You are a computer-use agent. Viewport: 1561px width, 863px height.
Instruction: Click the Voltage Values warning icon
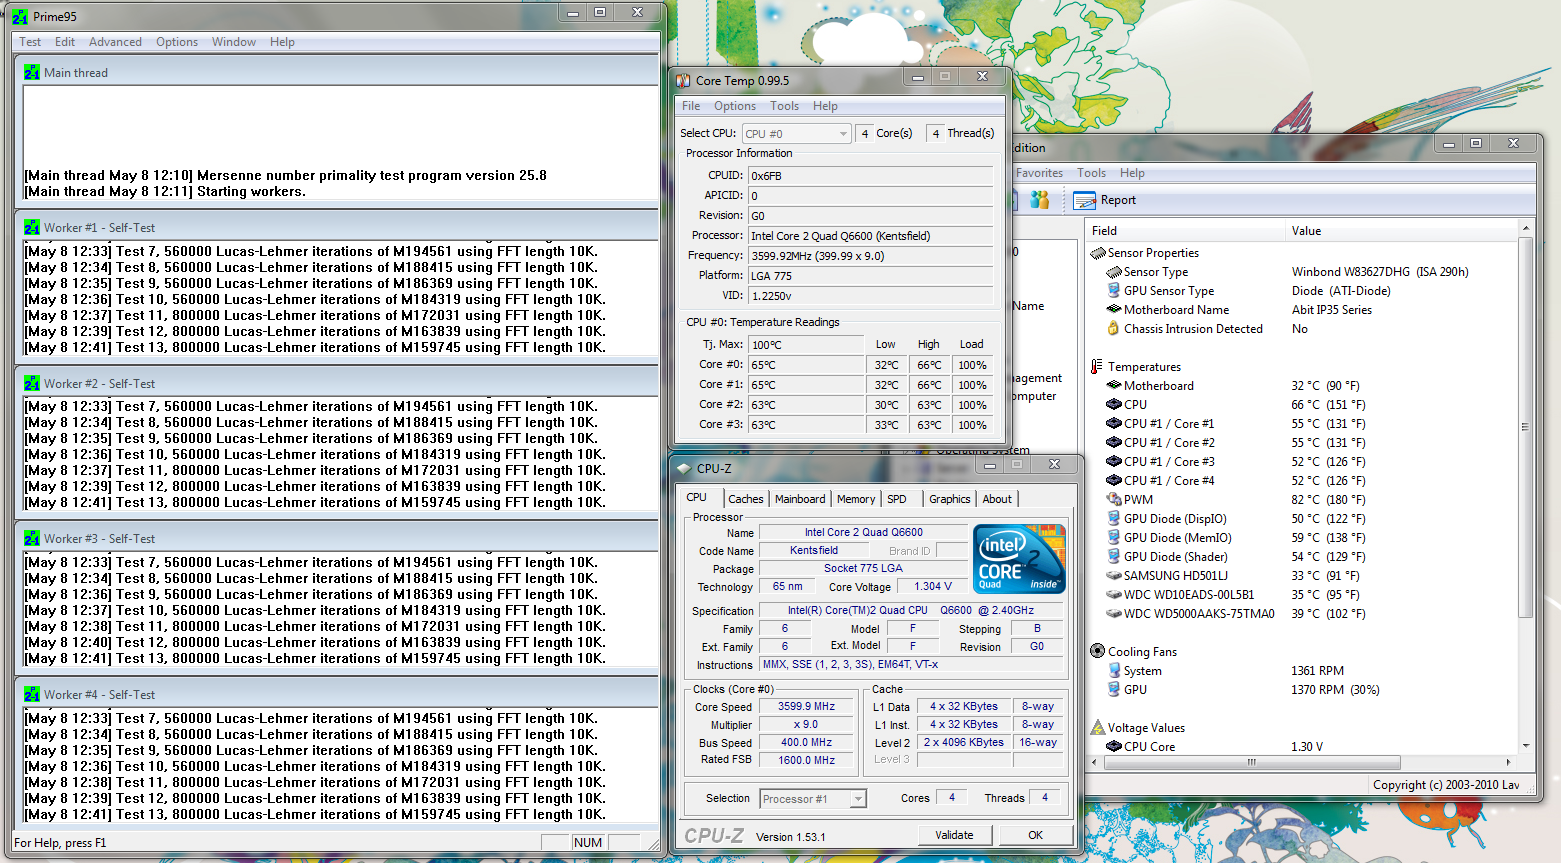[x=1098, y=727]
